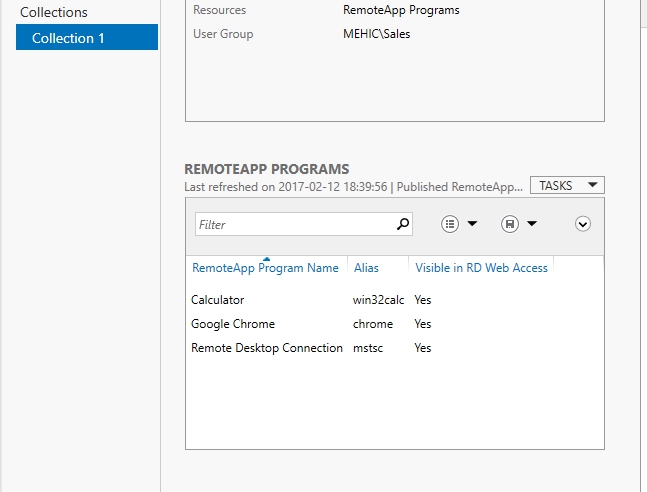The image size is (647, 492).
Task: Sort list by Alias column header
Action: point(366,268)
